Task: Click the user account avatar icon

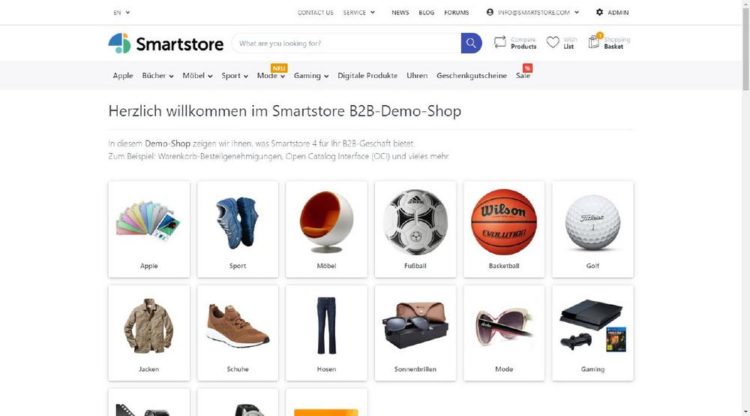Action: coord(490,12)
